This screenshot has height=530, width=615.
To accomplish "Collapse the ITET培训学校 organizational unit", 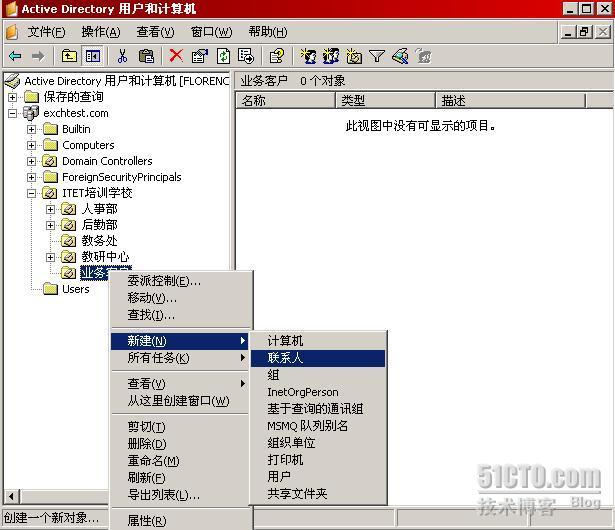I will 32,193.
